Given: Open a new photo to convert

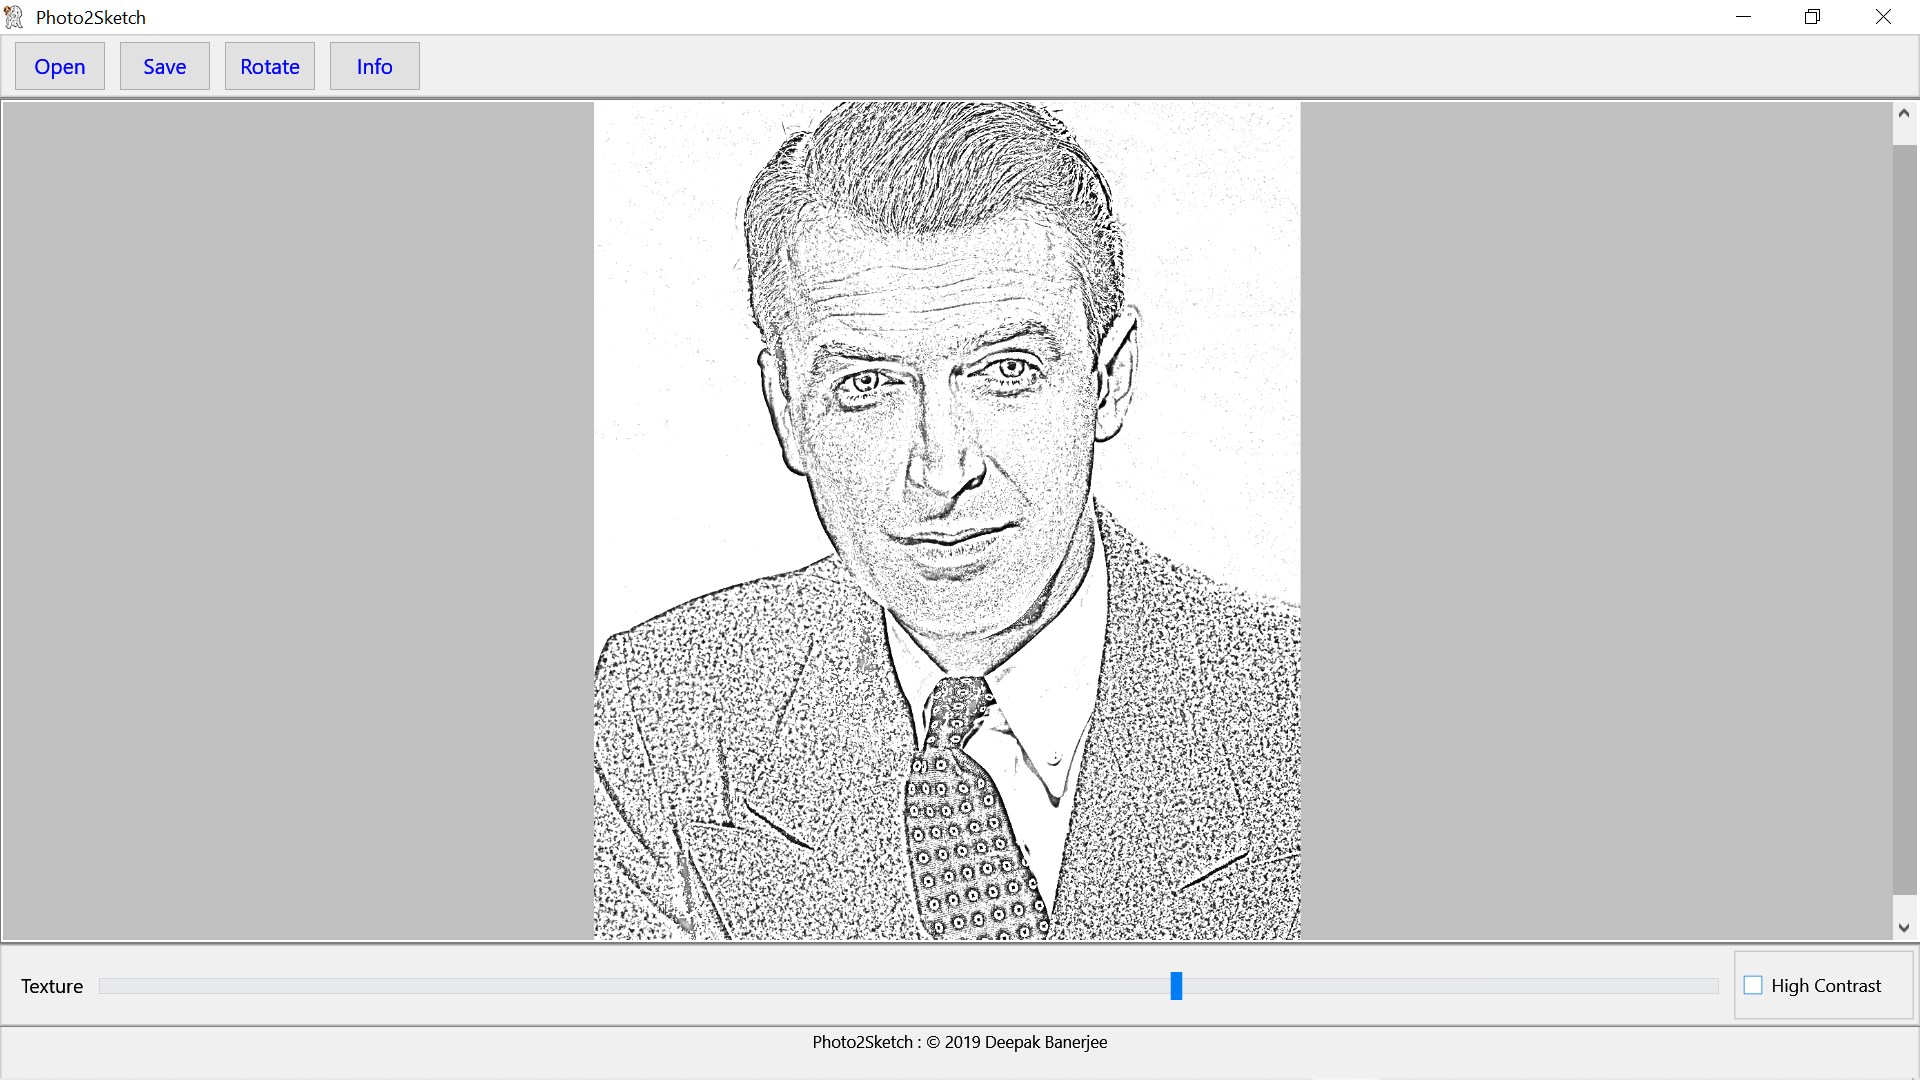Looking at the screenshot, I should 59,66.
